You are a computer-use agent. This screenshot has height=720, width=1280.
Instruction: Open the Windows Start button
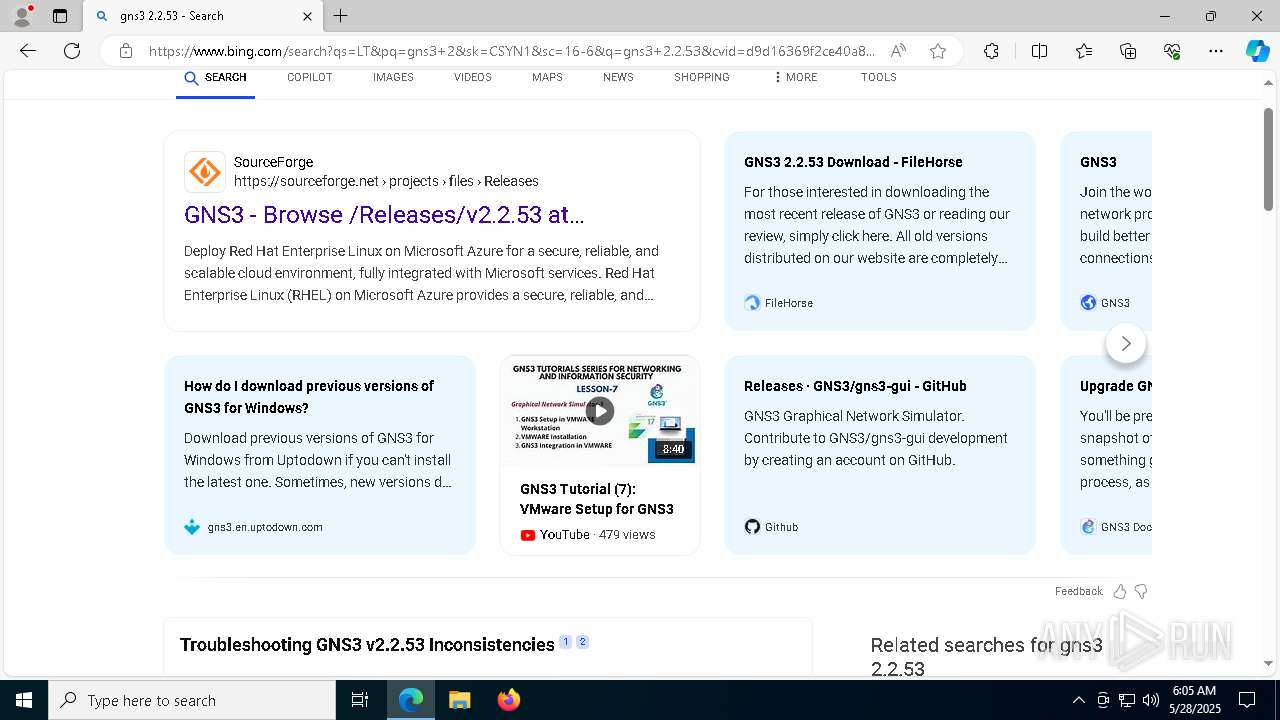coord(24,700)
